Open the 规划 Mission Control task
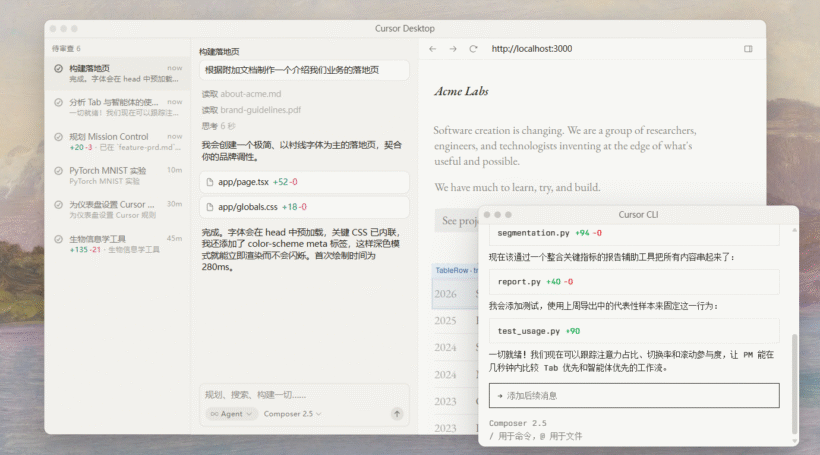820x455 pixels. (118, 142)
